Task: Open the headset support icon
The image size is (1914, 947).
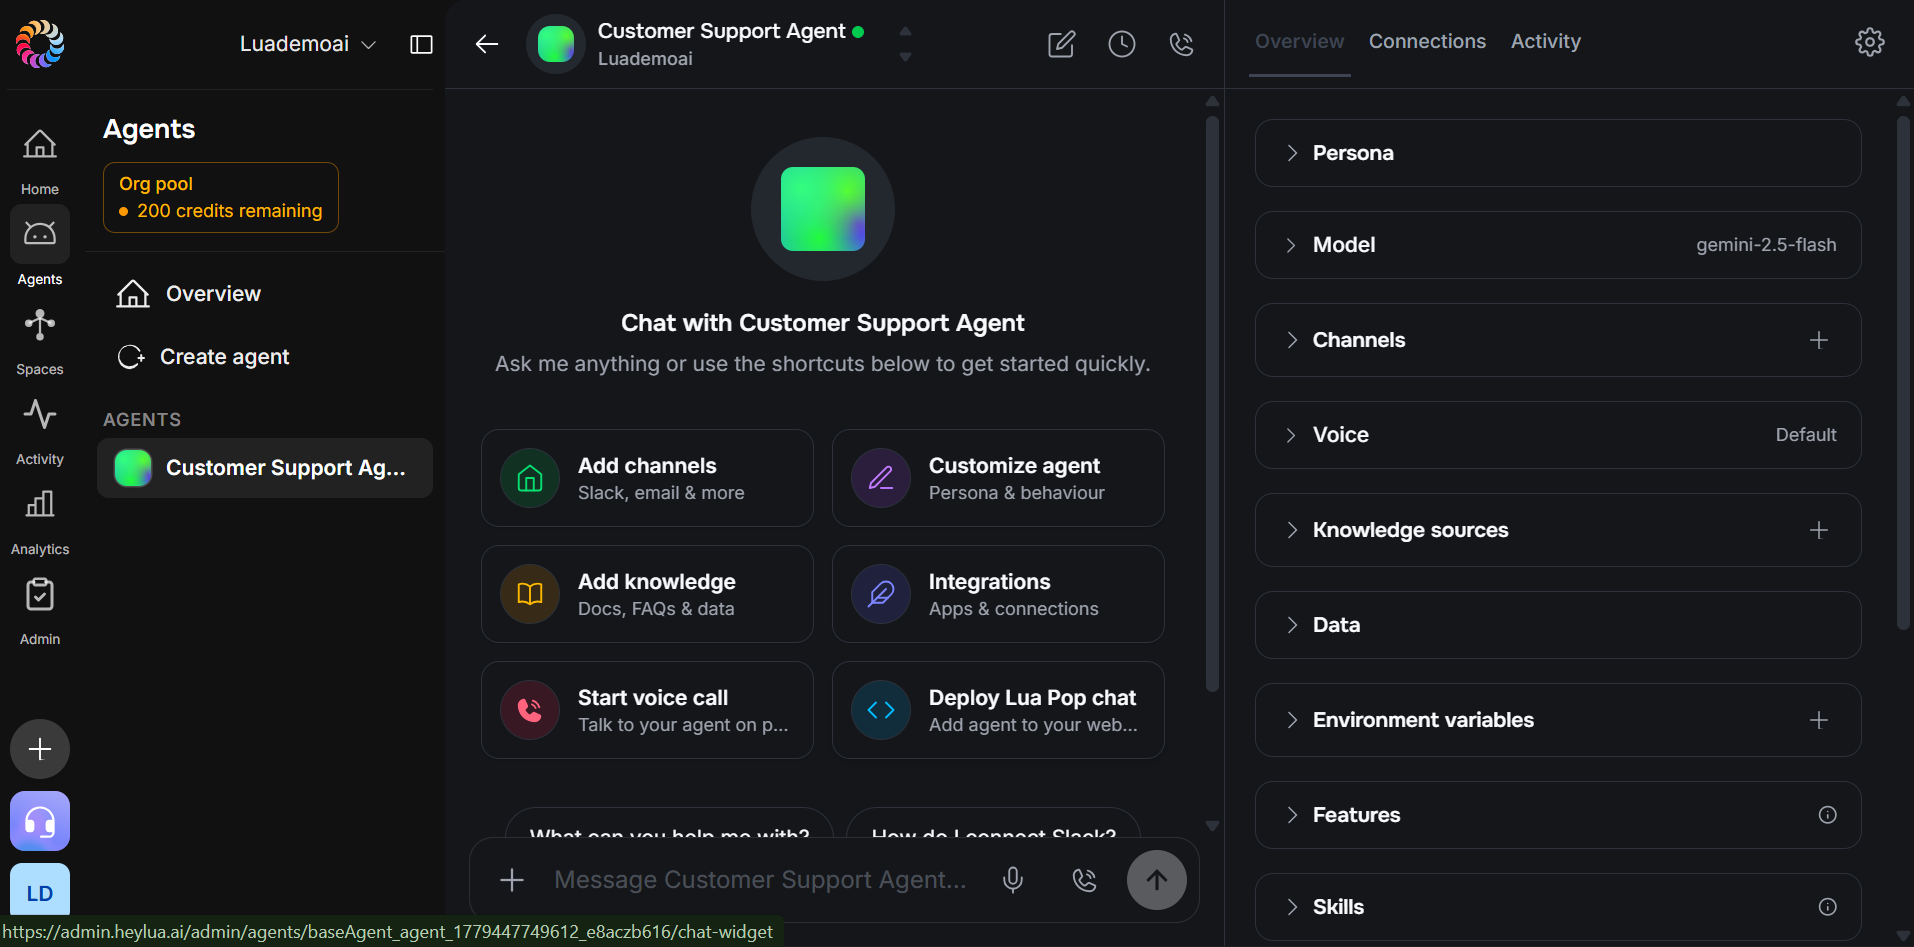Action: (40, 822)
